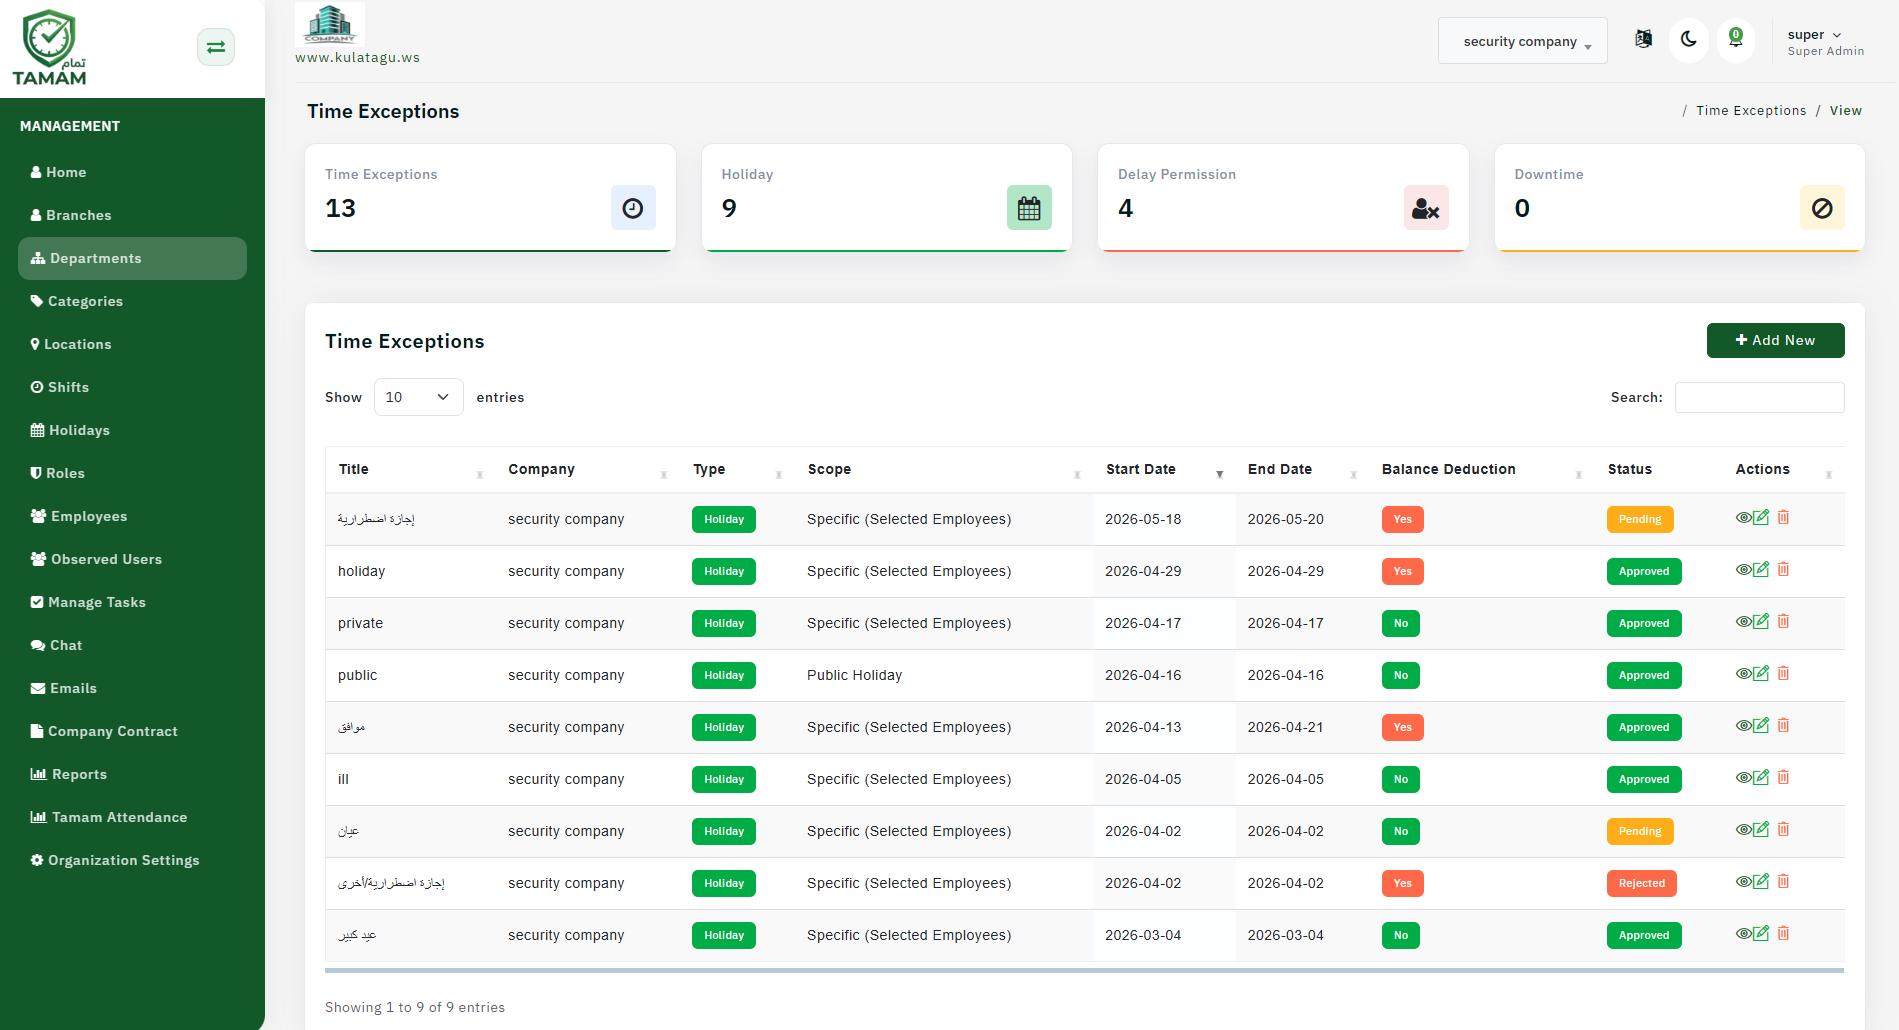The width and height of the screenshot is (1899, 1030).
Task: Open the Show entries count dropdown
Action: [x=418, y=397]
